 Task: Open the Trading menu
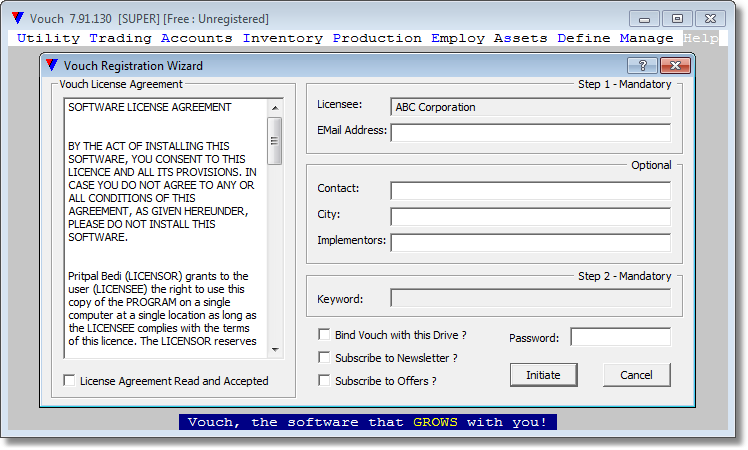tap(120, 38)
